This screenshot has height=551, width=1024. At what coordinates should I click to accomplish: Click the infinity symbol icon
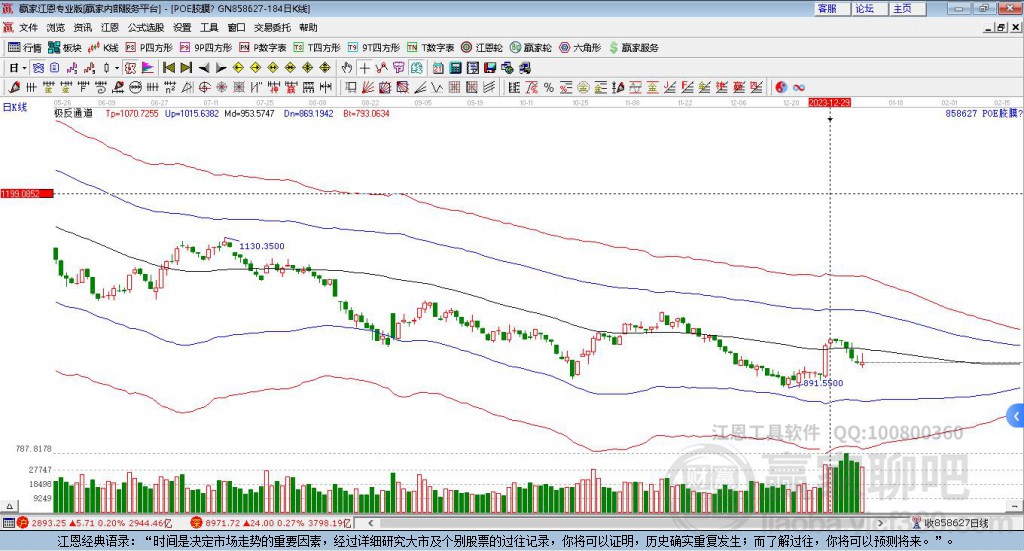(799, 88)
